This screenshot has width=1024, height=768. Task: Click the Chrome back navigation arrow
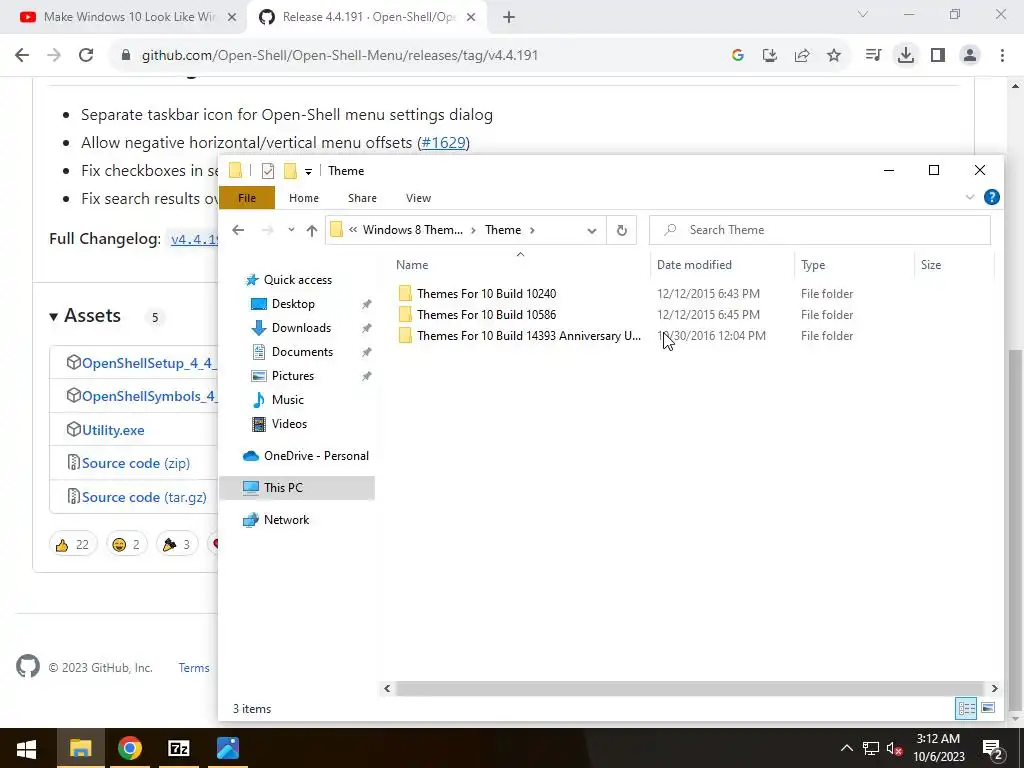click(22, 56)
